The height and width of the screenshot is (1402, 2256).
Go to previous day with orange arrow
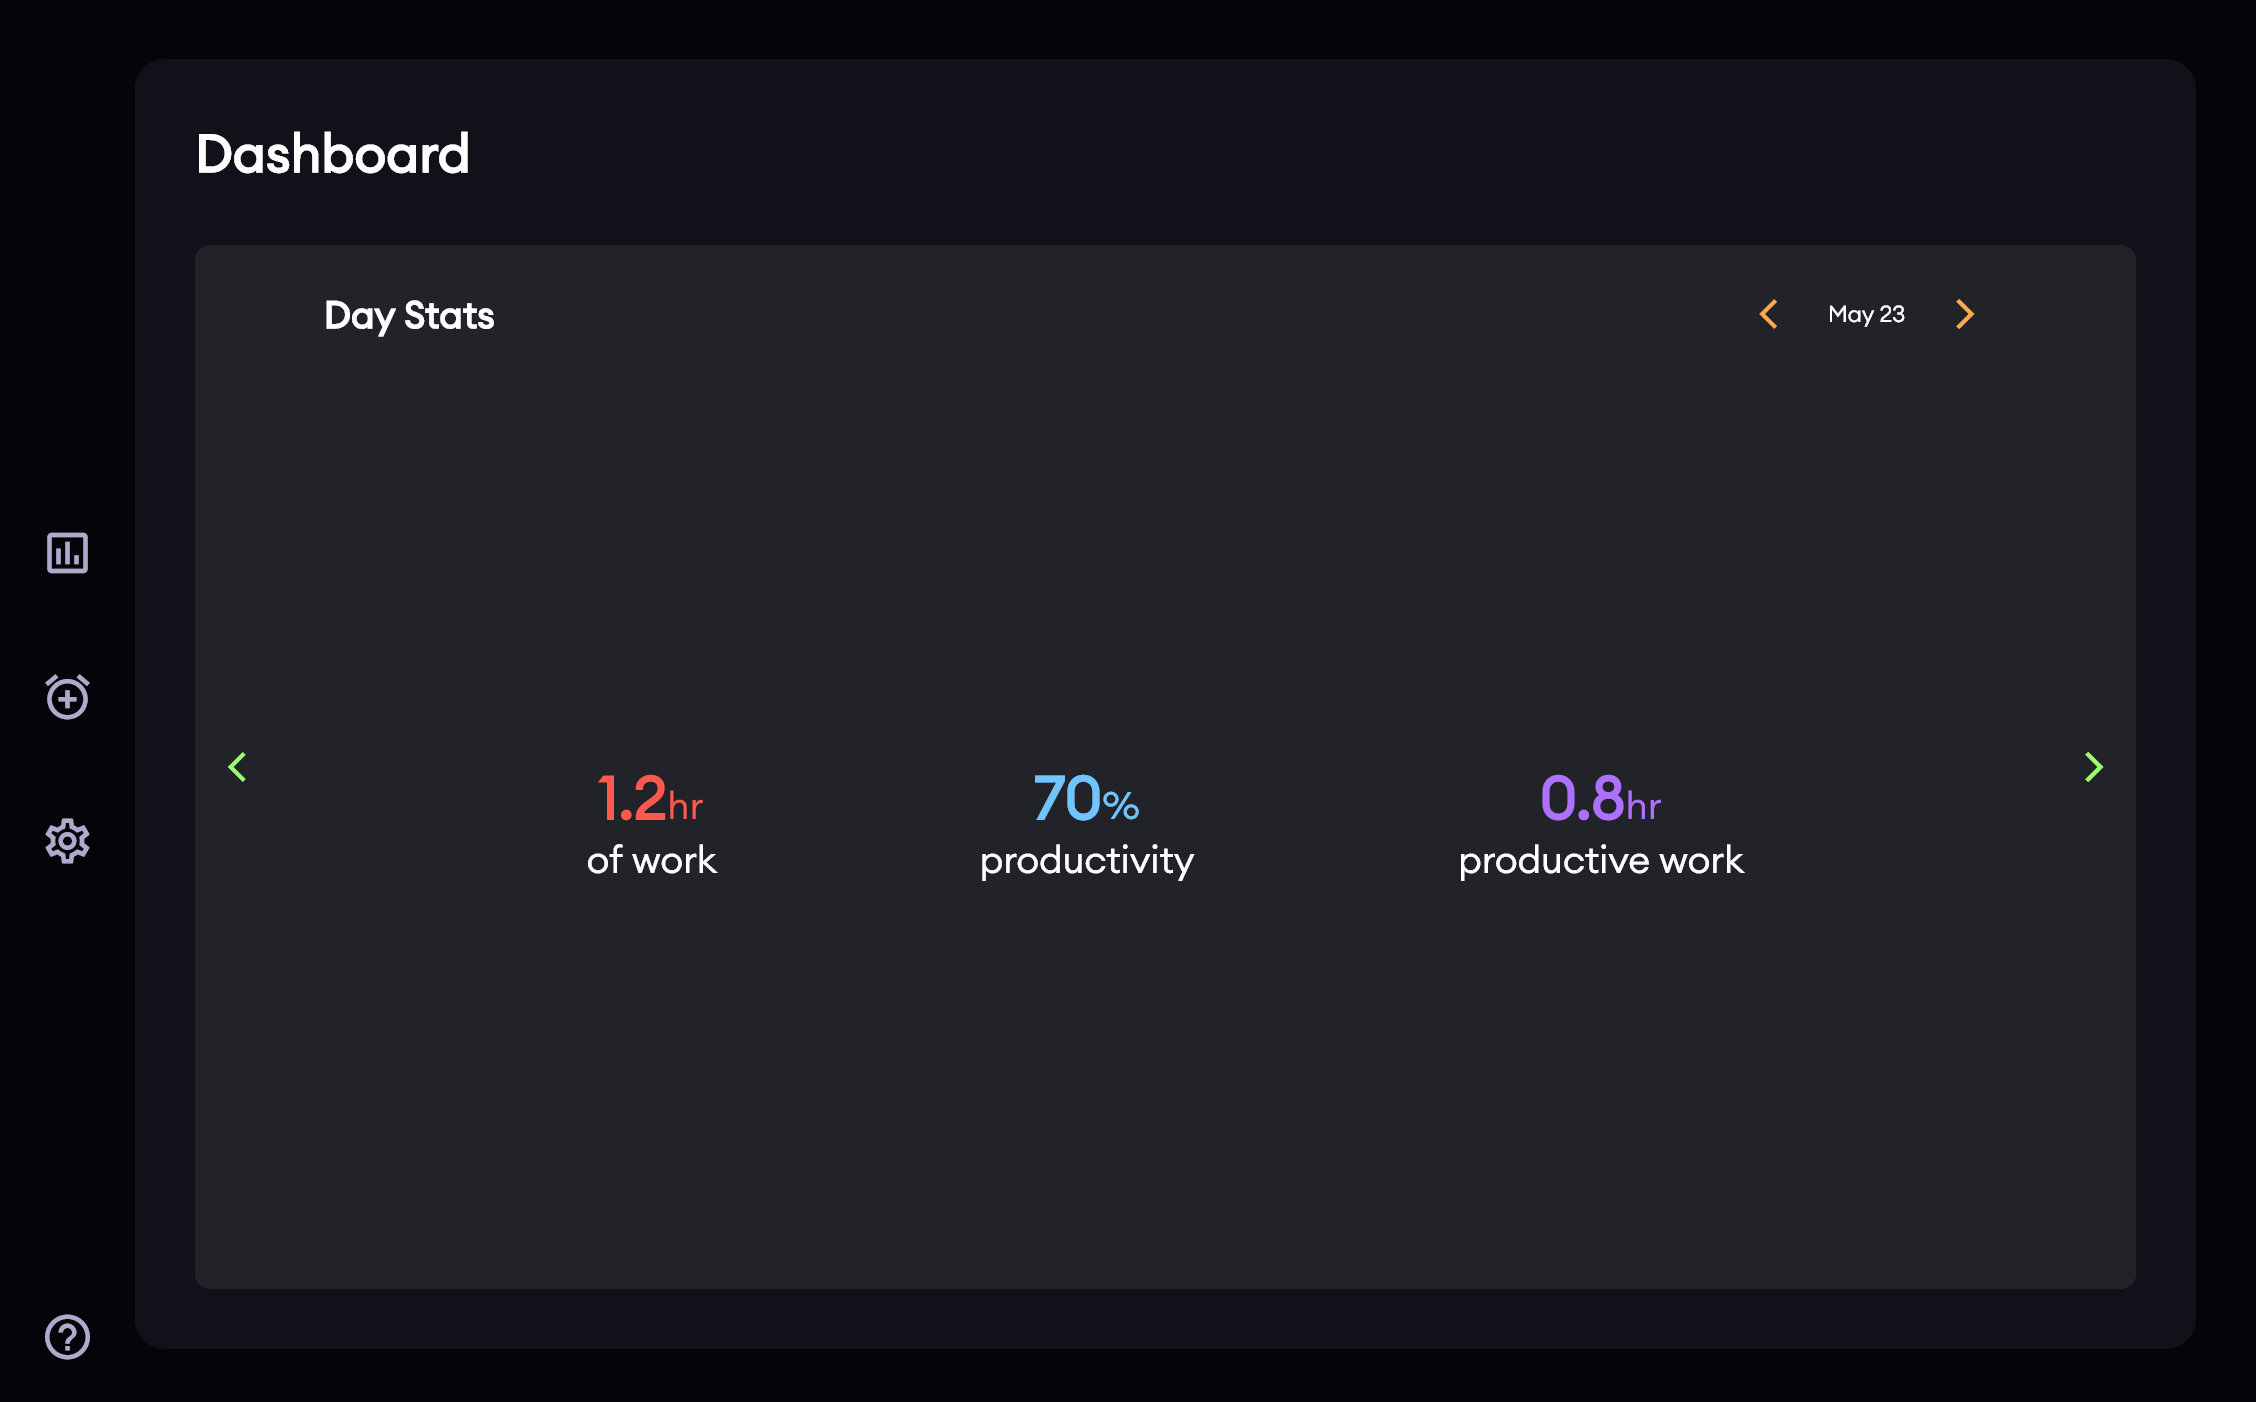click(x=1769, y=314)
